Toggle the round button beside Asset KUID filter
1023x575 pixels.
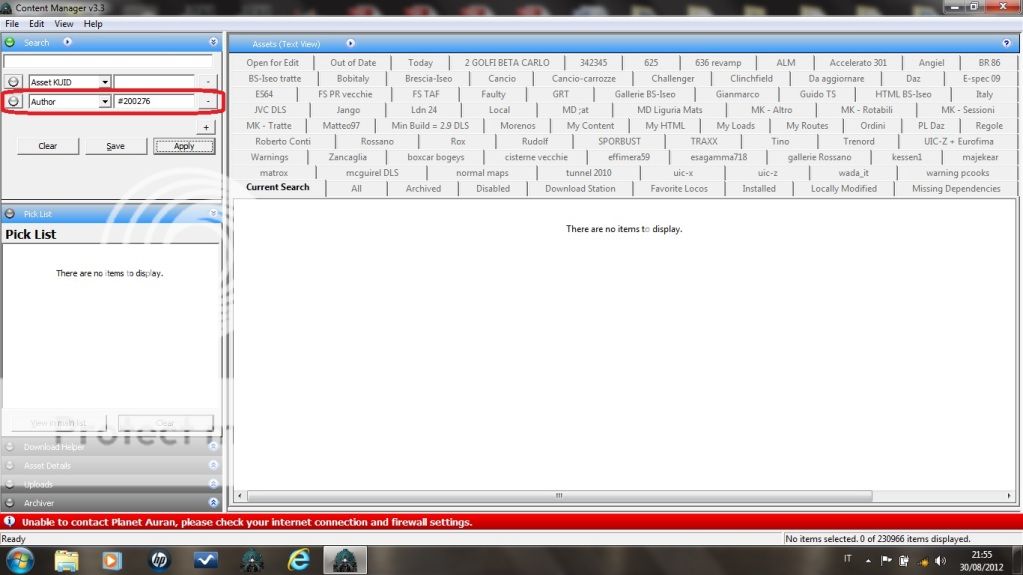pos(13,82)
